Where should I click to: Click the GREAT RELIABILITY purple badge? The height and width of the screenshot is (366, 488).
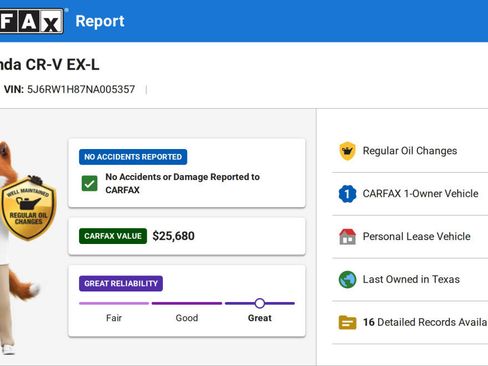point(121,283)
